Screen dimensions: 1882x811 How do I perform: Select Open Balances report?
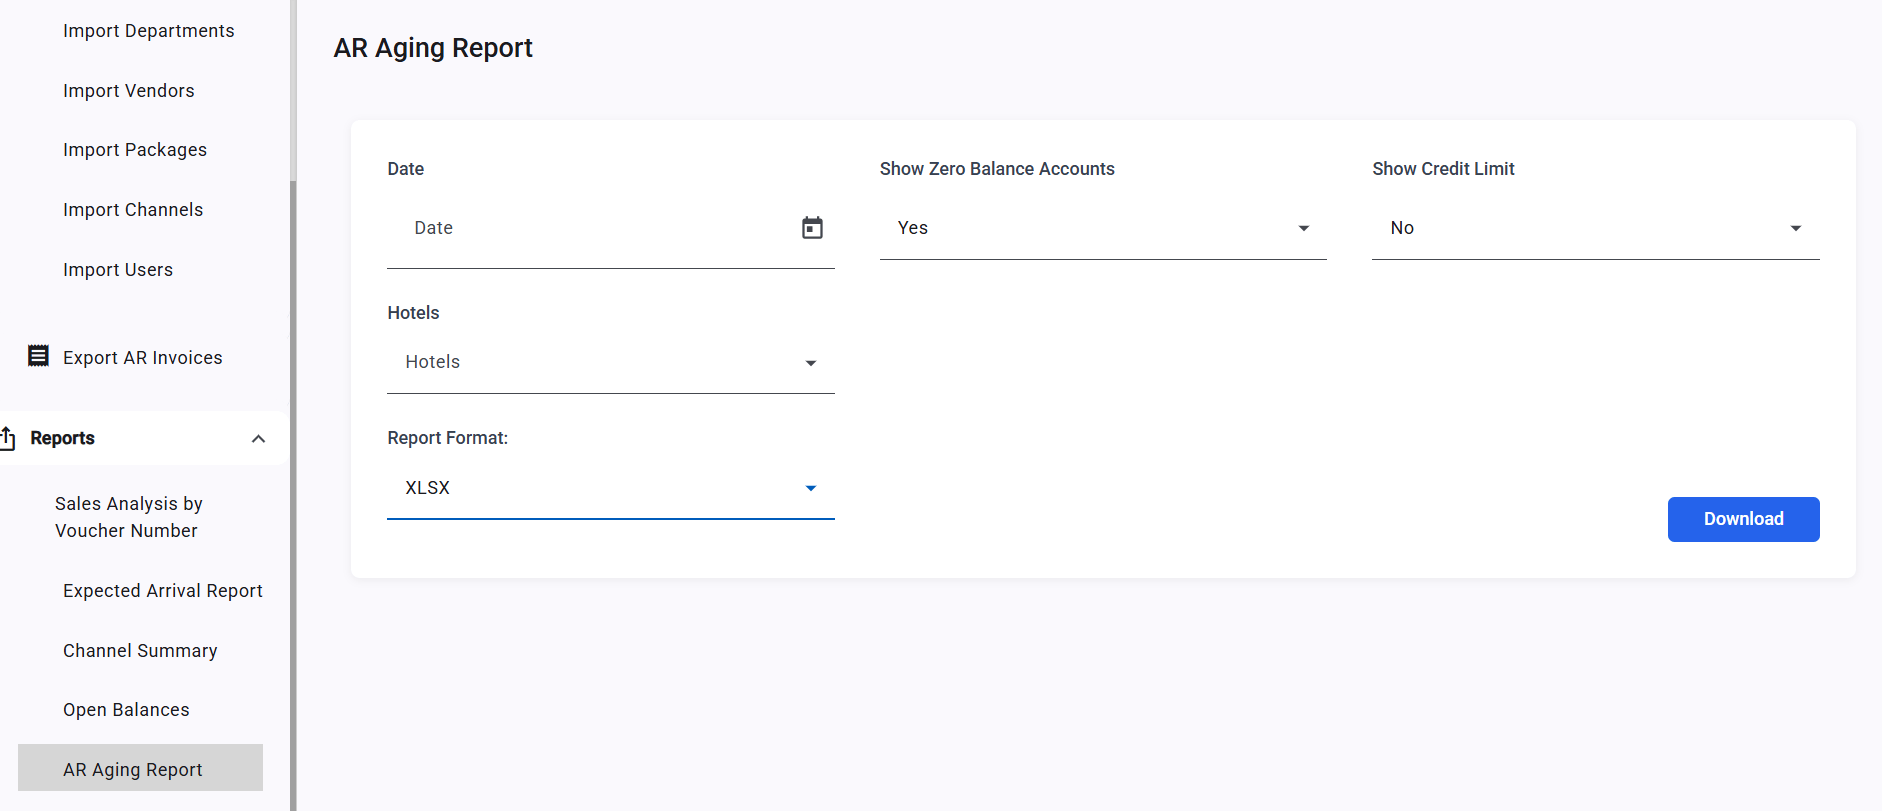pyautogui.click(x=126, y=710)
